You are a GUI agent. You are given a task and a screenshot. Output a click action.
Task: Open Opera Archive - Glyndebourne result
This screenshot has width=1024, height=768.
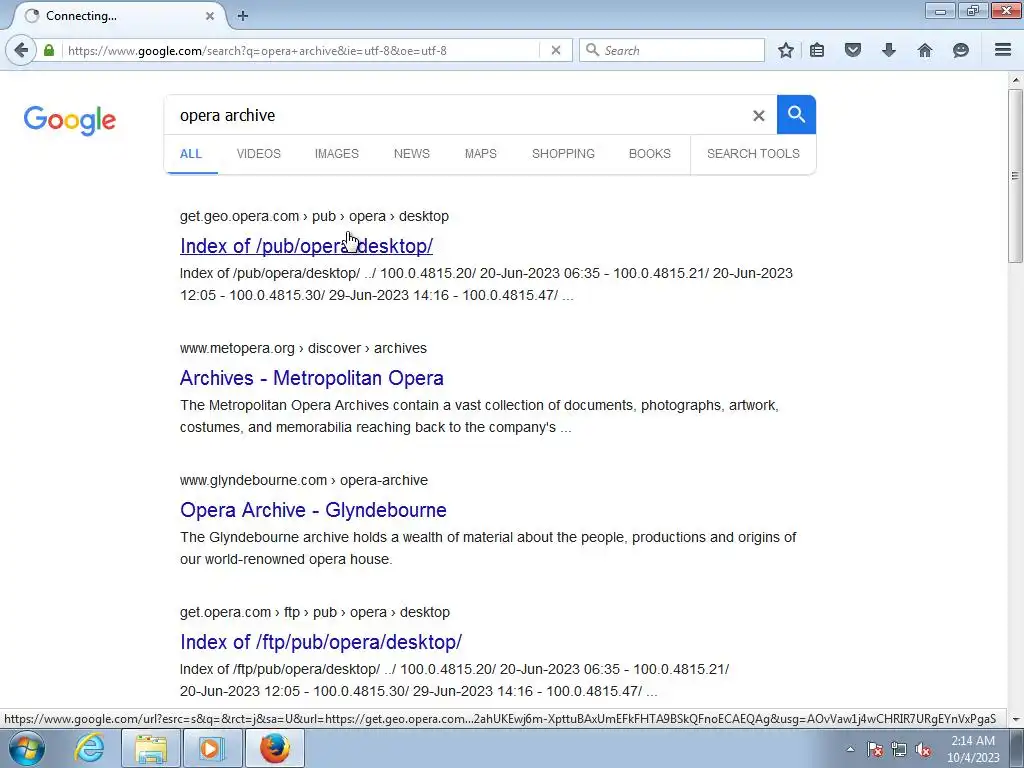313,510
